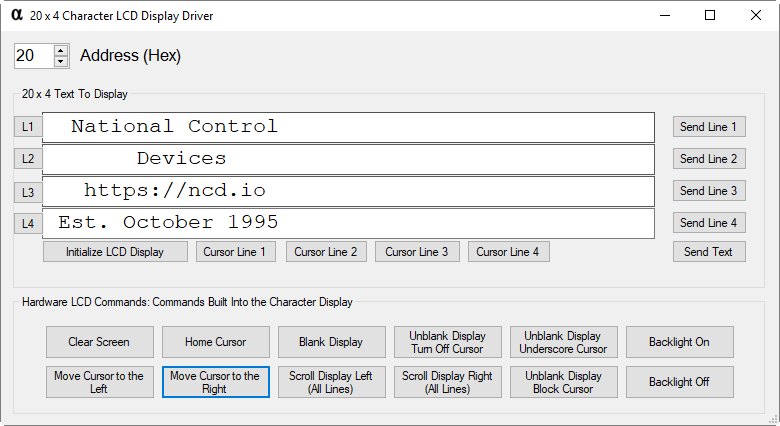This screenshot has width=780, height=426.
Task: Initialize the LCD Display
Action: click(x=115, y=252)
